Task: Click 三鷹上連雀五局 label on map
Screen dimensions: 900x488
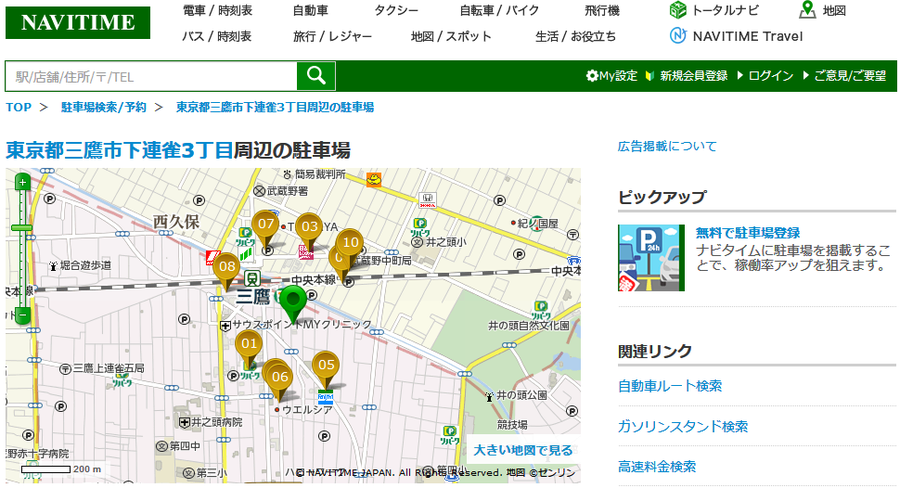Action: [108, 368]
